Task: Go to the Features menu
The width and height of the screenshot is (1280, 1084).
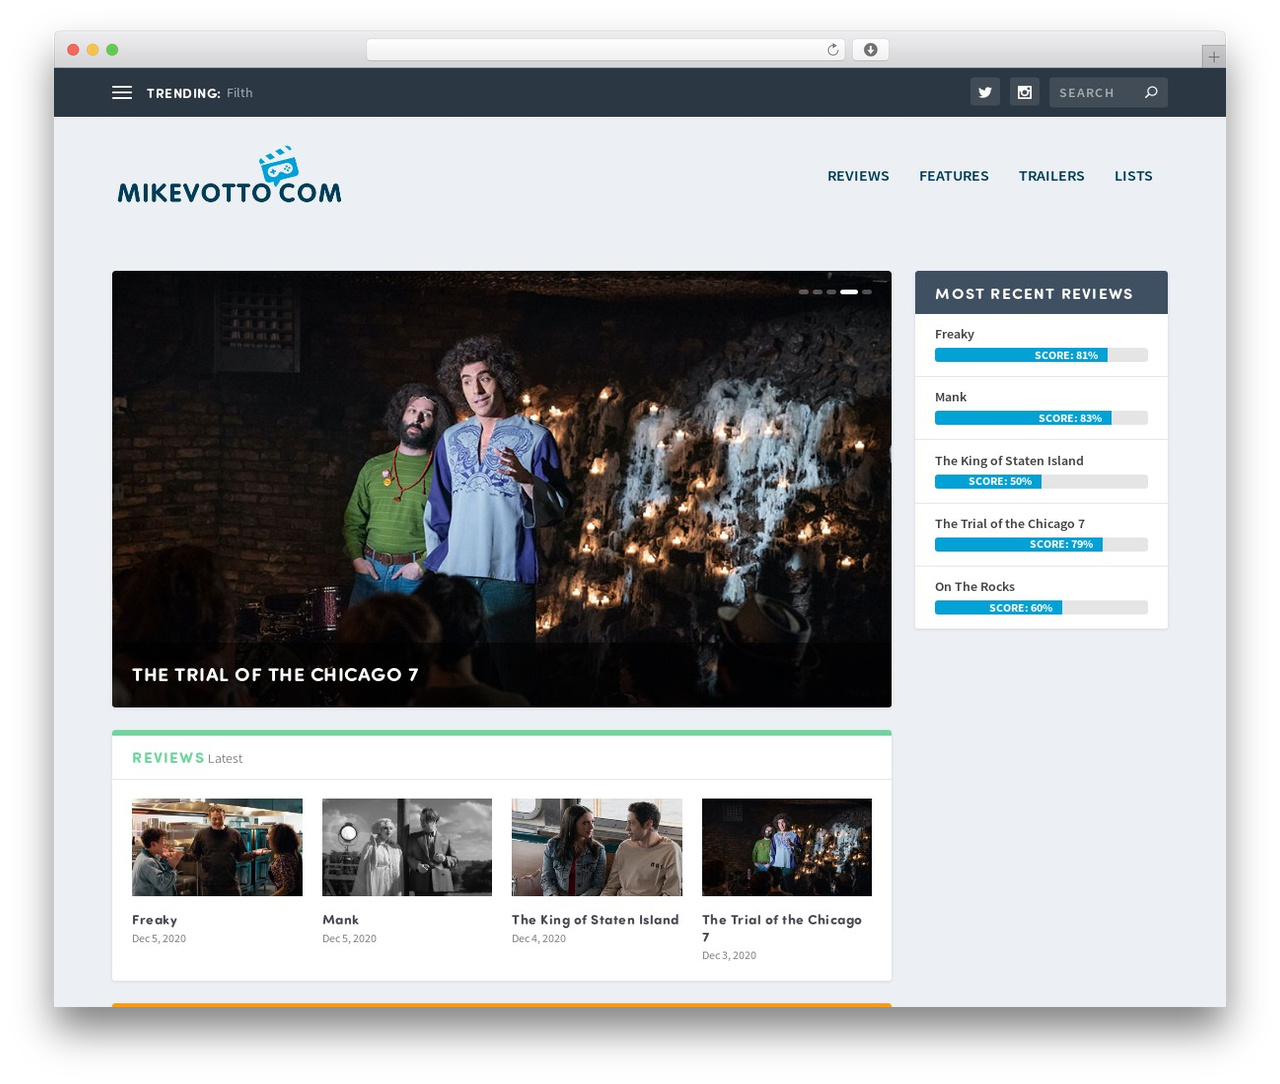Action: click(x=954, y=176)
